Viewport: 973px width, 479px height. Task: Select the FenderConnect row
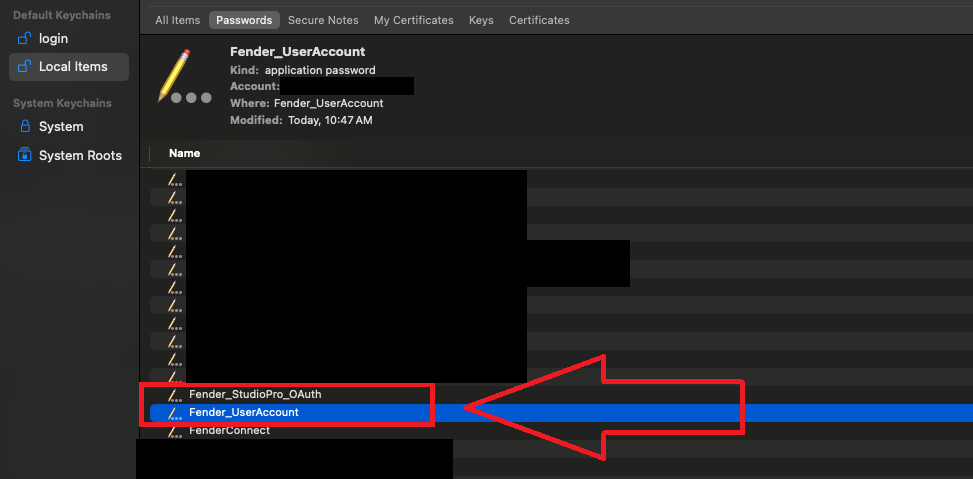coord(562,430)
